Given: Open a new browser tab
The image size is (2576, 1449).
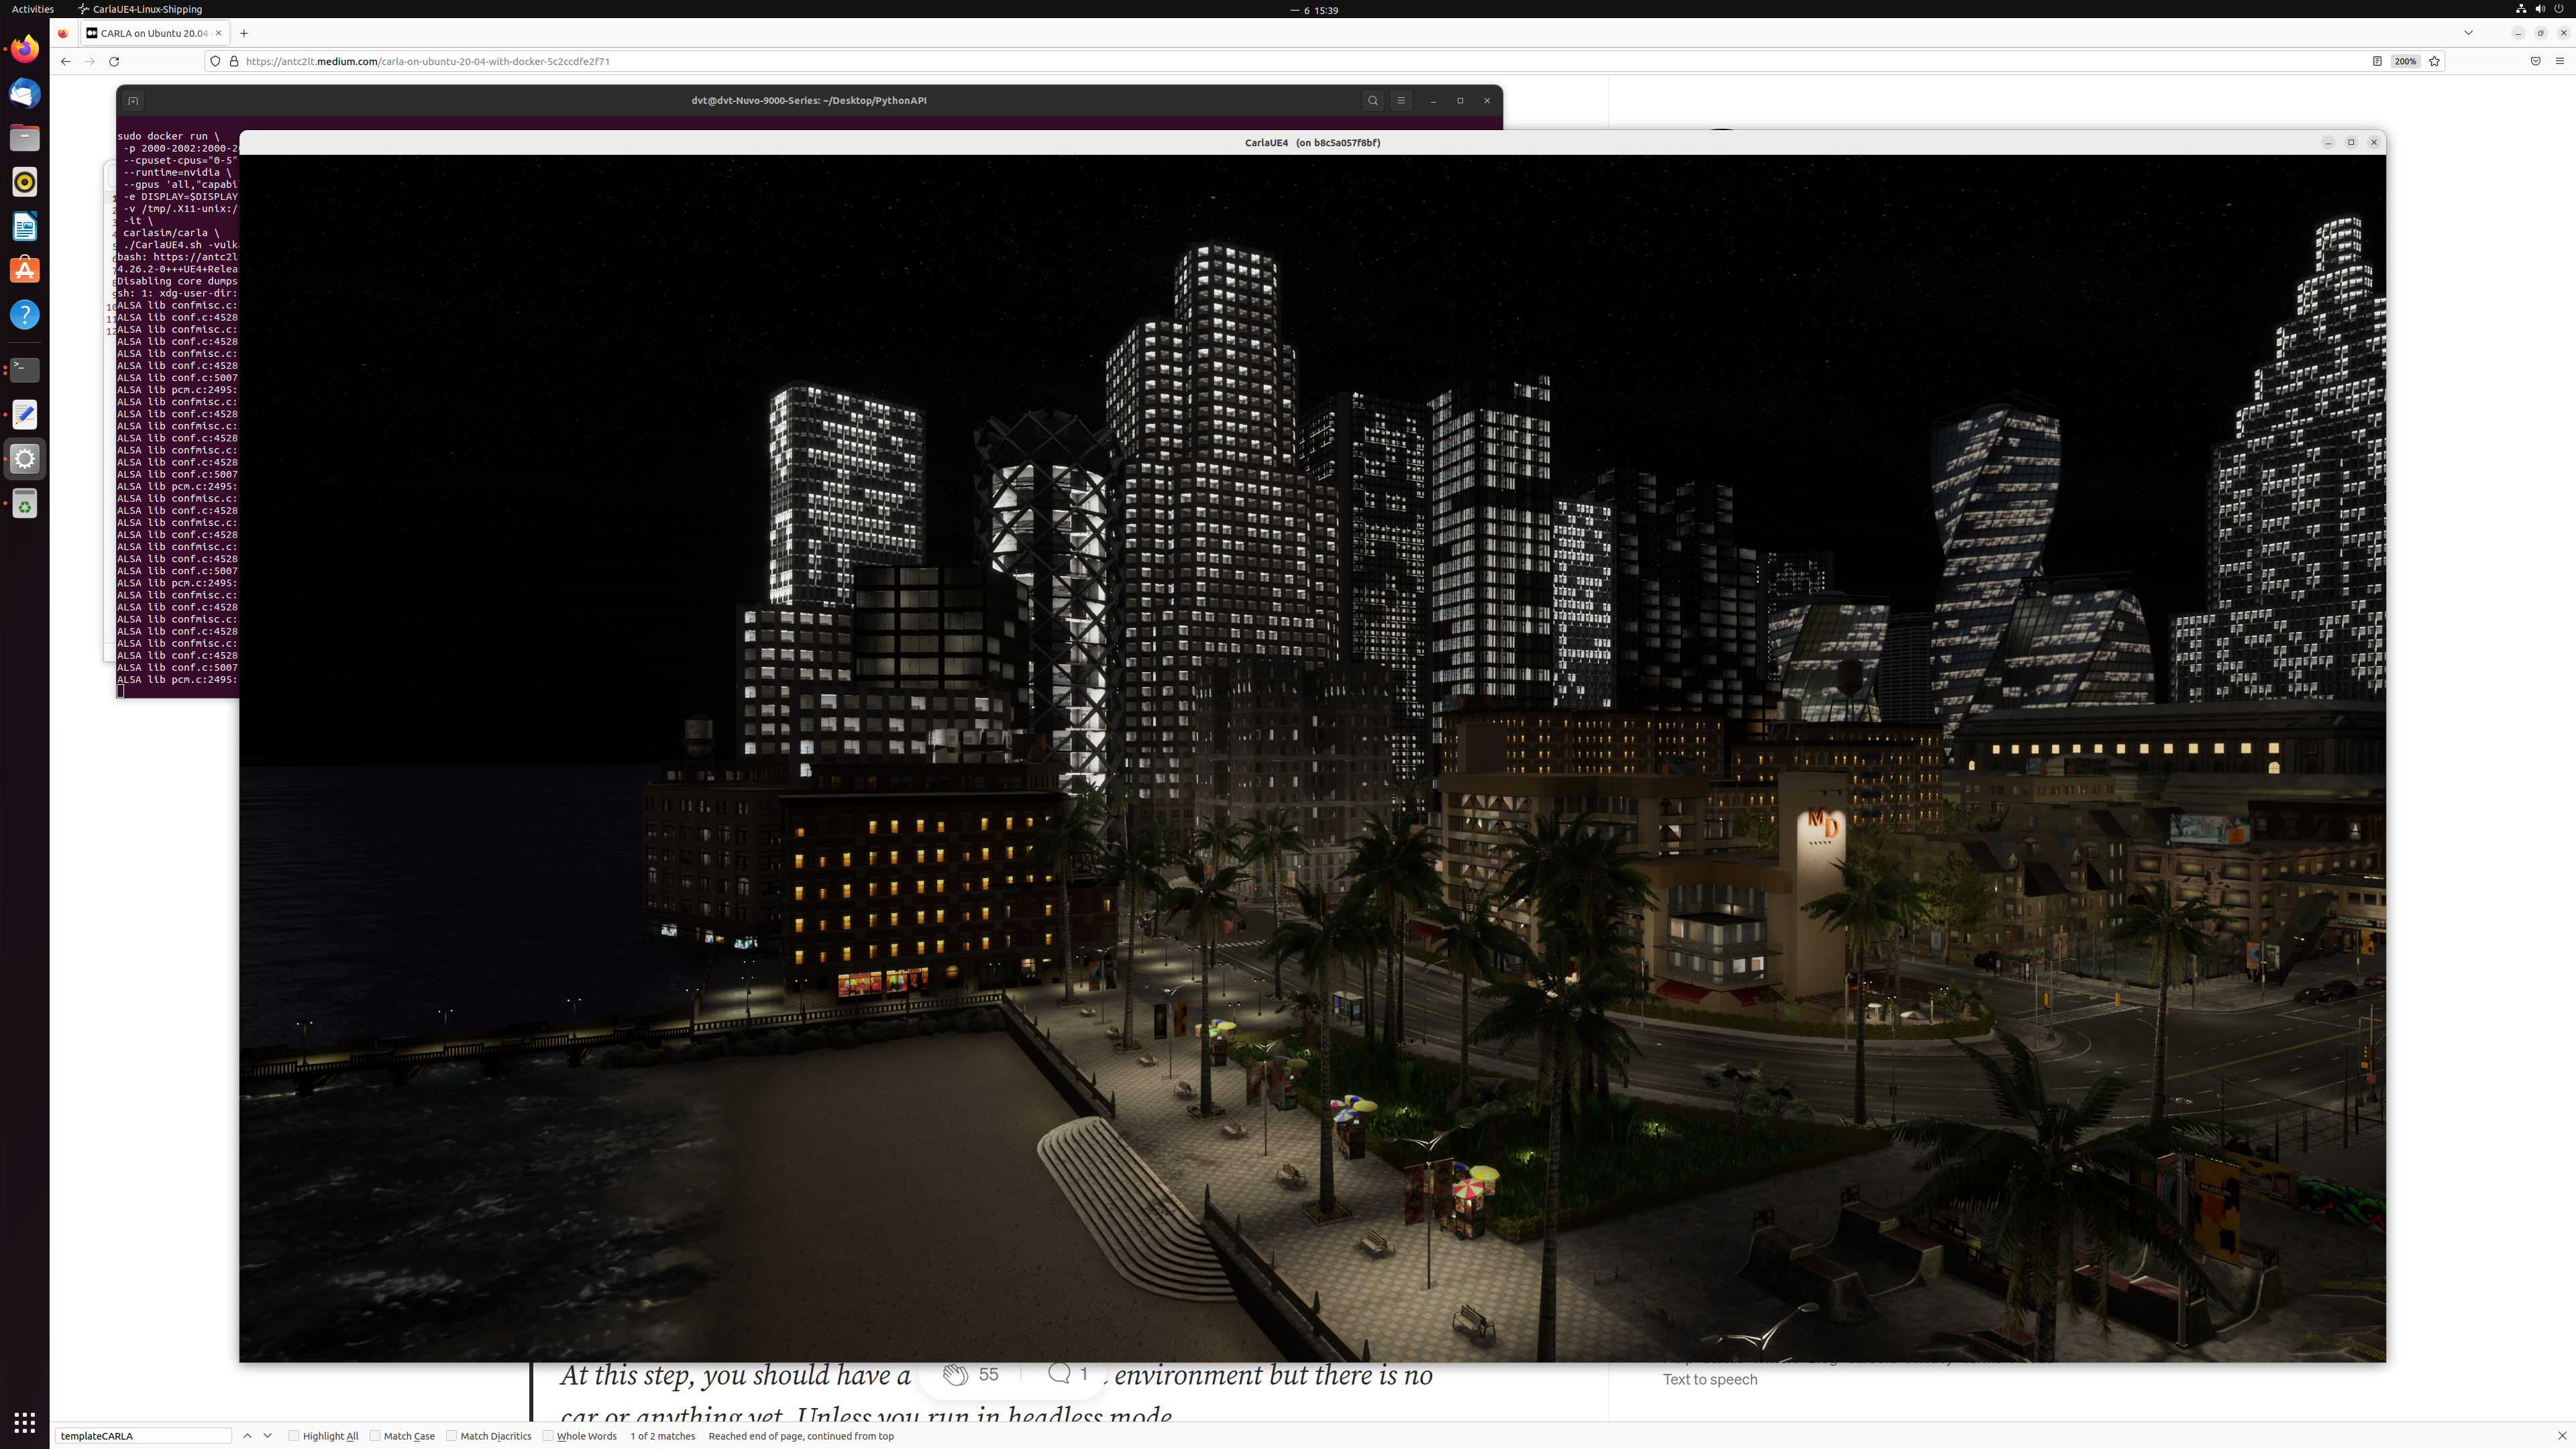Looking at the screenshot, I should click(244, 33).
